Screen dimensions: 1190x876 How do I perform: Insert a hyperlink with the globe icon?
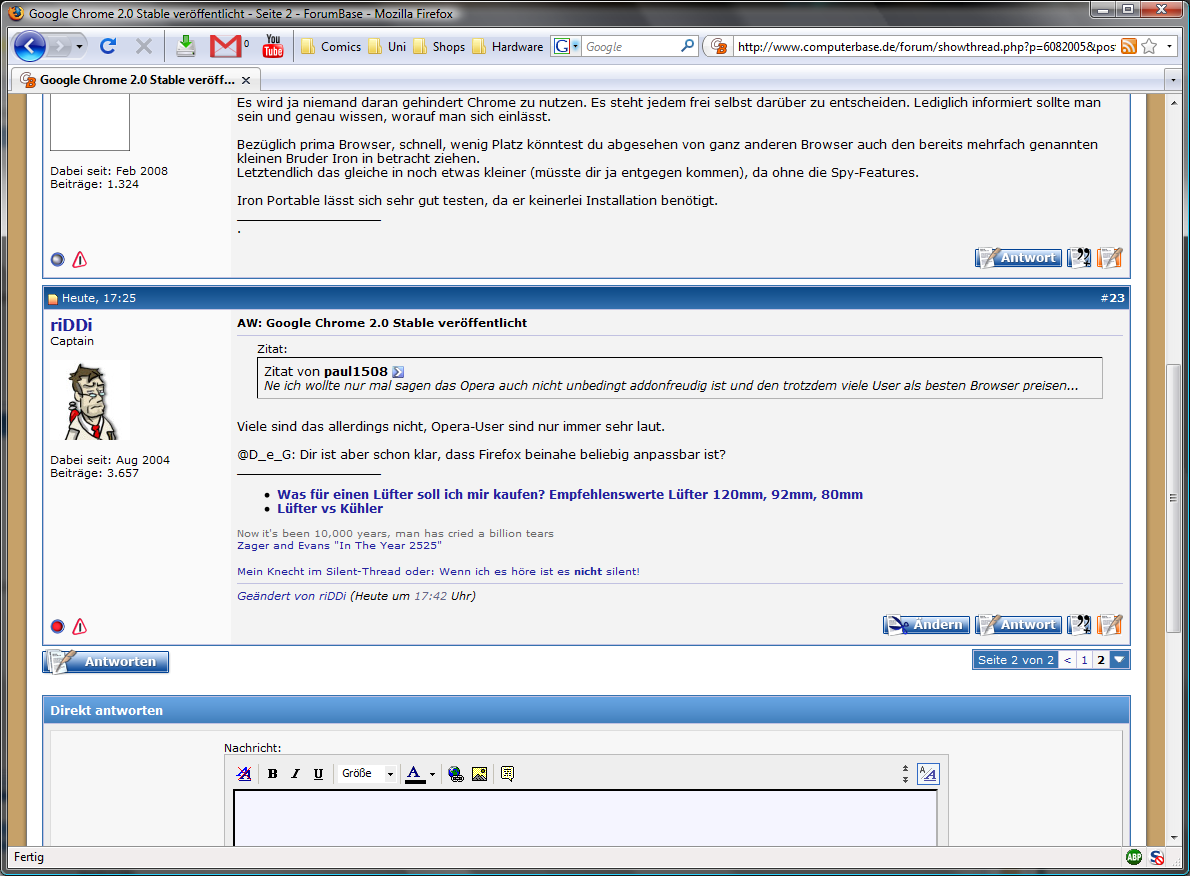tap(455, 774)
